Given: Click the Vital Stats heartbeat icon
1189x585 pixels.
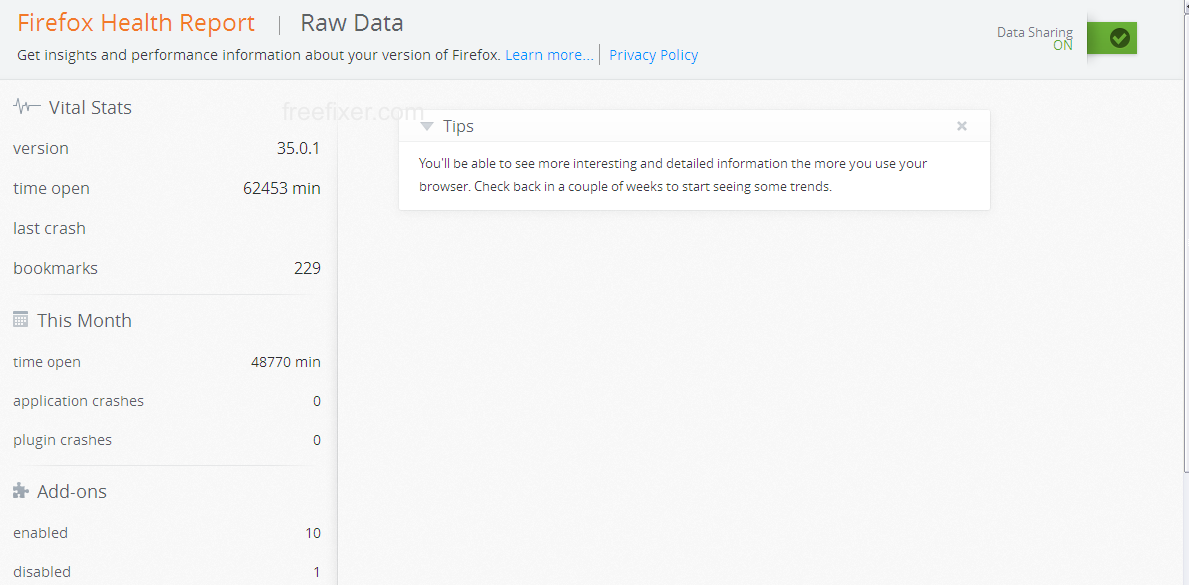Looking at the screenshot, I should tap(27, 106).
